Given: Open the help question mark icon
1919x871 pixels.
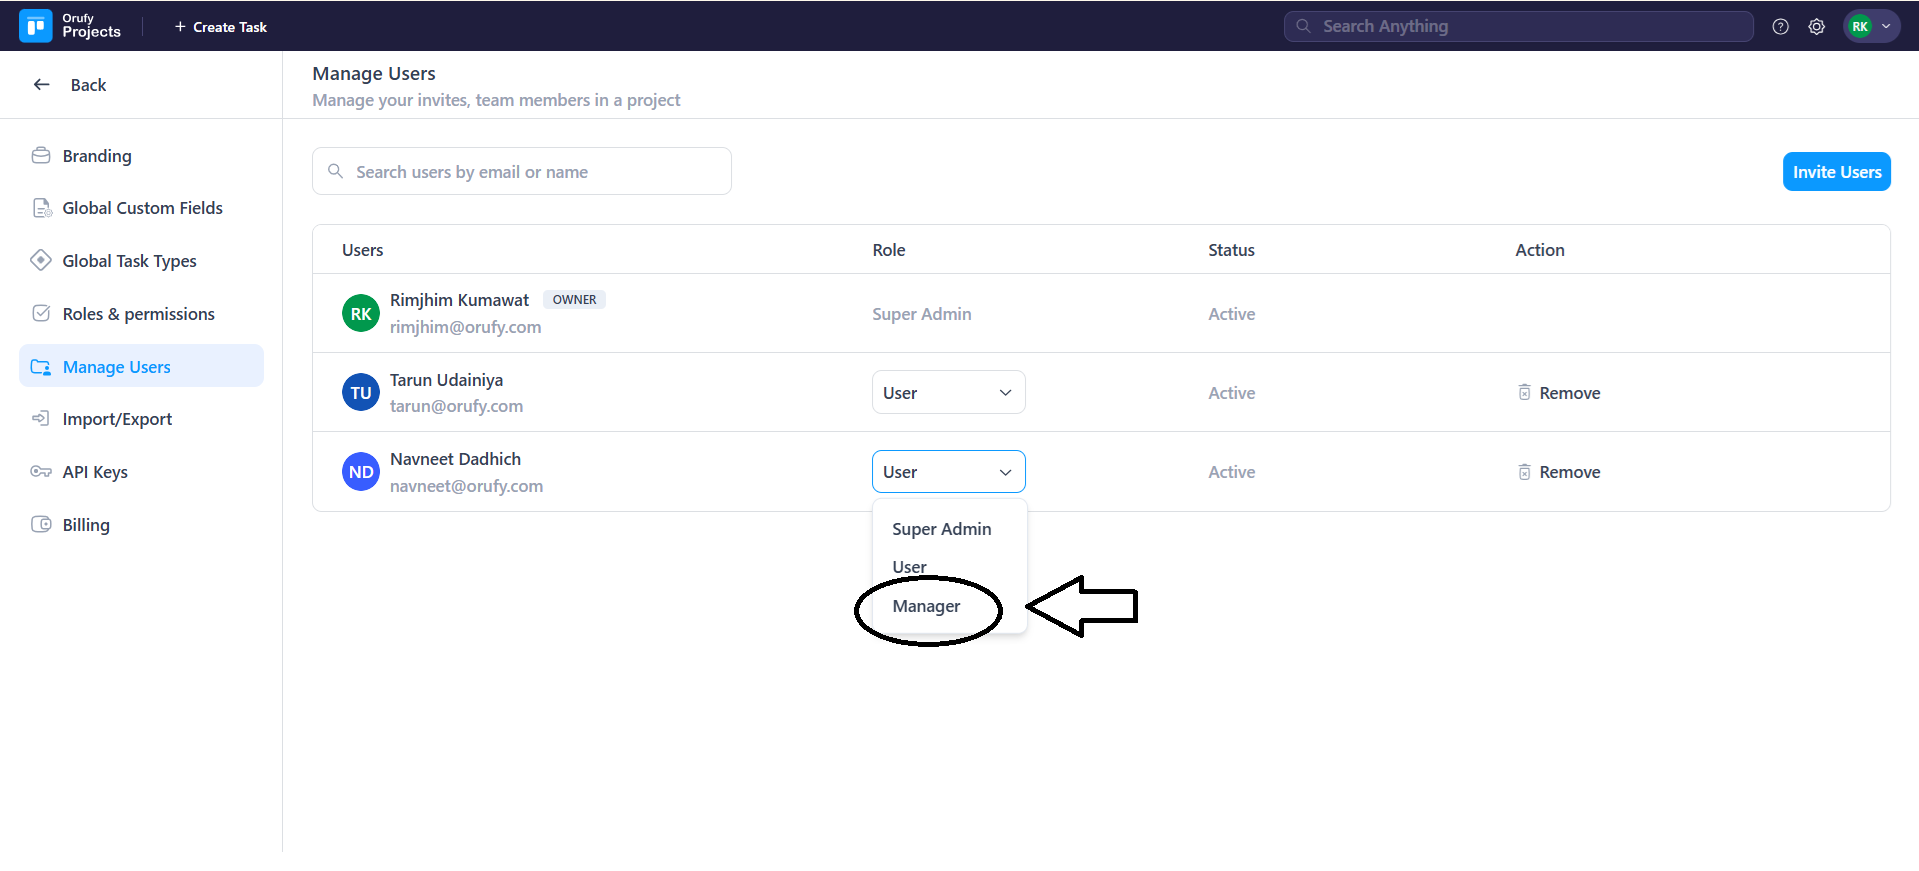Looking at the screenshot, I should tap(1780, 27).
